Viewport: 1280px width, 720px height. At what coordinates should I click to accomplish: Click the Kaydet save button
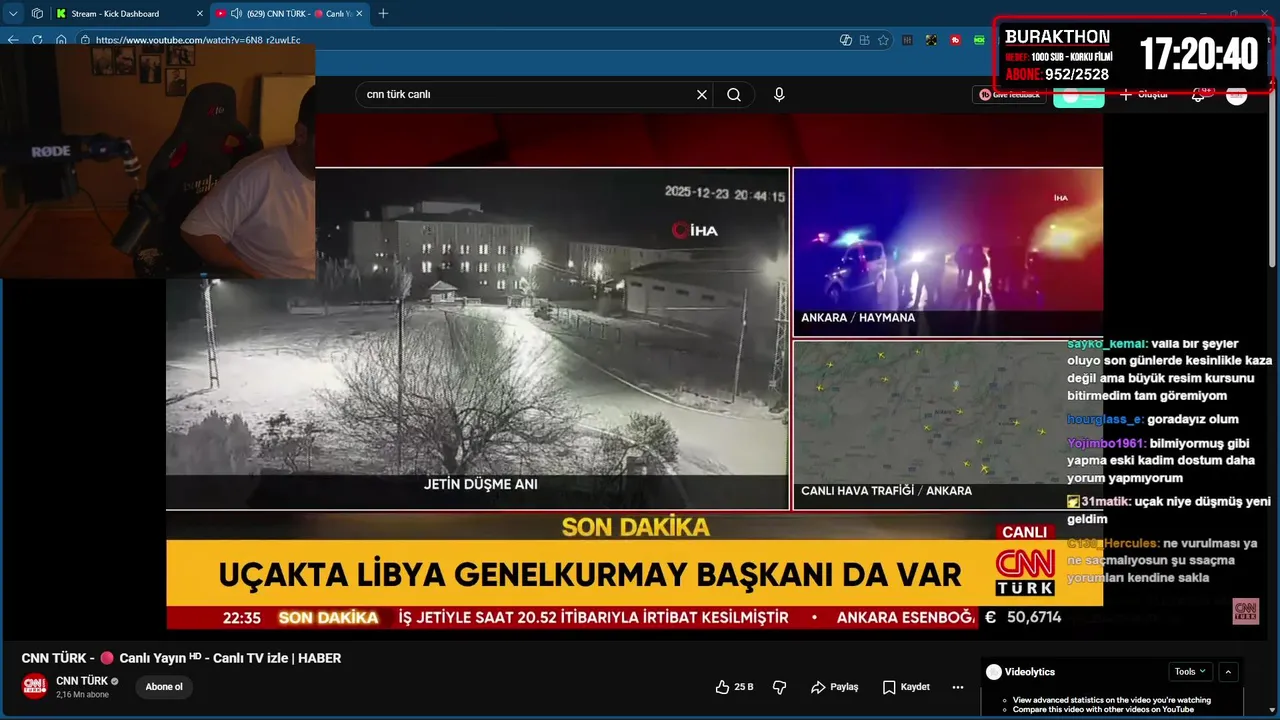[906, 687]
